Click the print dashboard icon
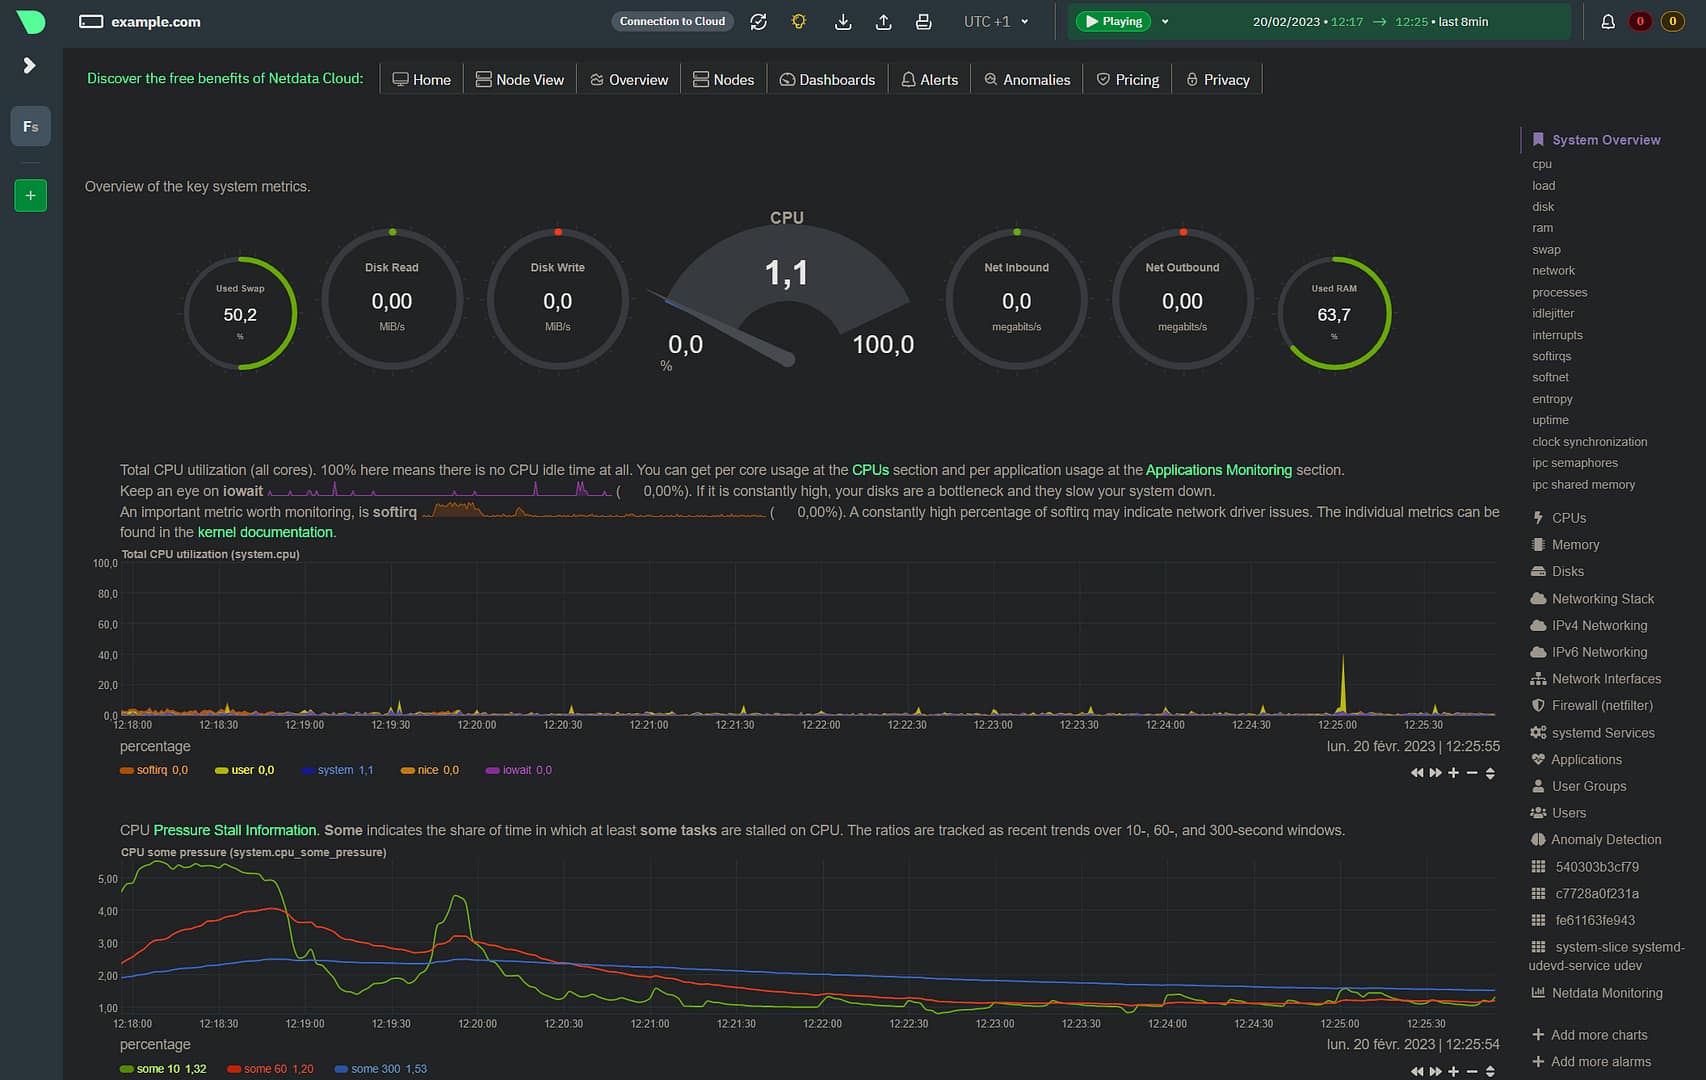The image size is (1706, 1080). click(923, 22)
